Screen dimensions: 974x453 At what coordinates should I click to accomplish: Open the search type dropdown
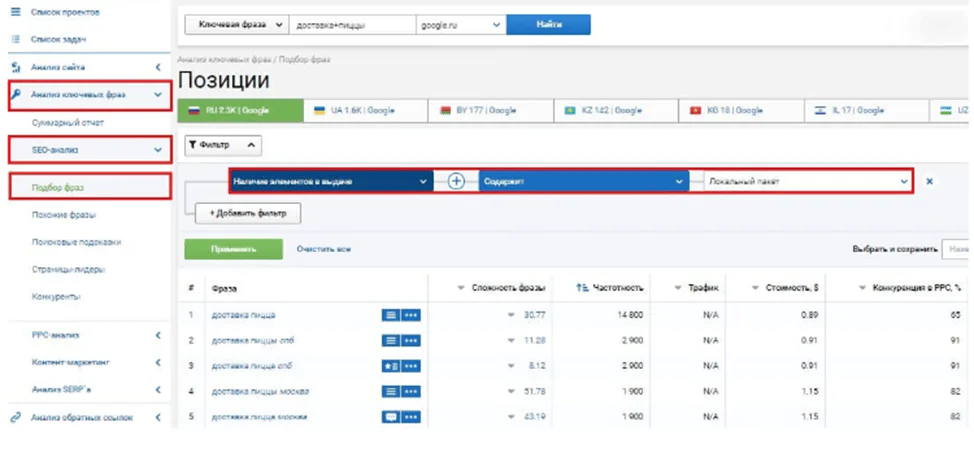(x=237, y=25)
